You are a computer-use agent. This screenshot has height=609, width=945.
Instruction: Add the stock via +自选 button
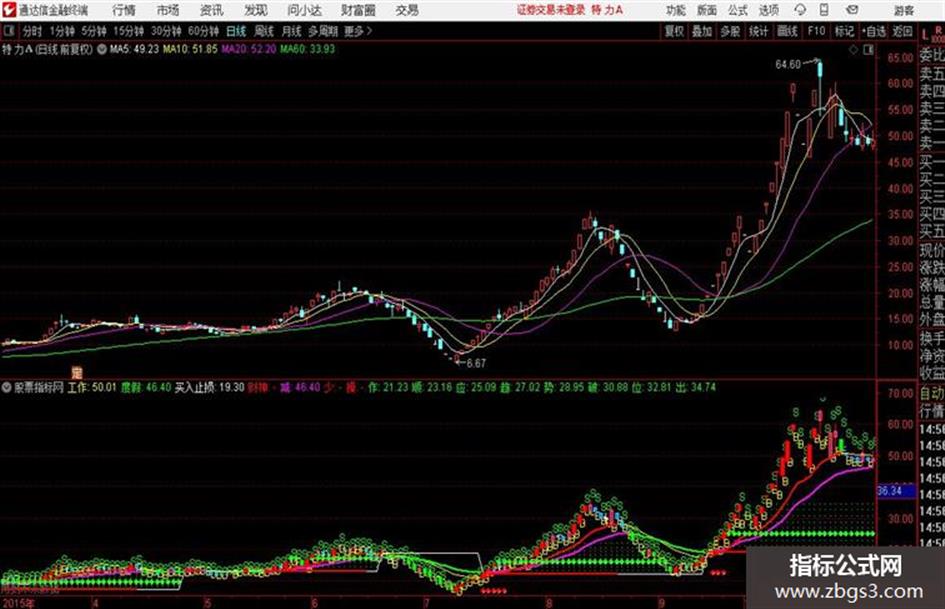(x=873, y=31)
